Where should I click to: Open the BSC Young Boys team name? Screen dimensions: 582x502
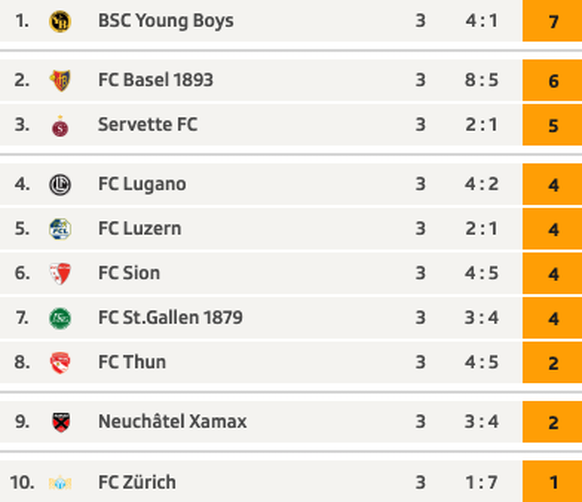[x=166, y=21]
